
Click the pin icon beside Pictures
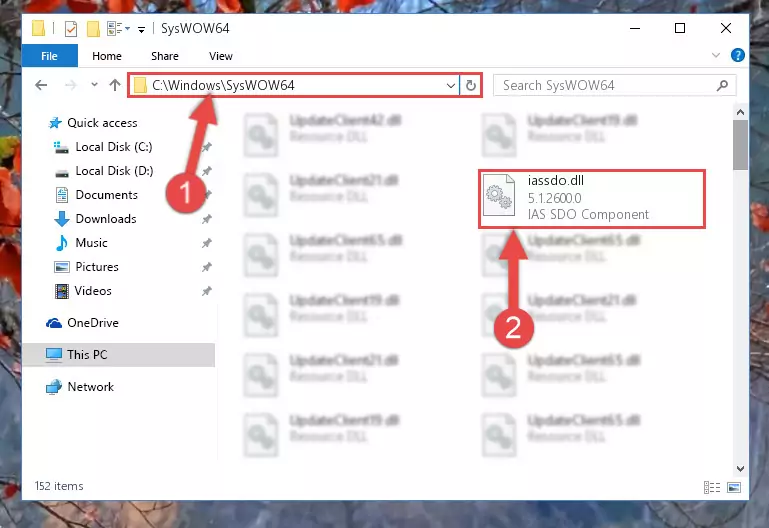[207, 267]
